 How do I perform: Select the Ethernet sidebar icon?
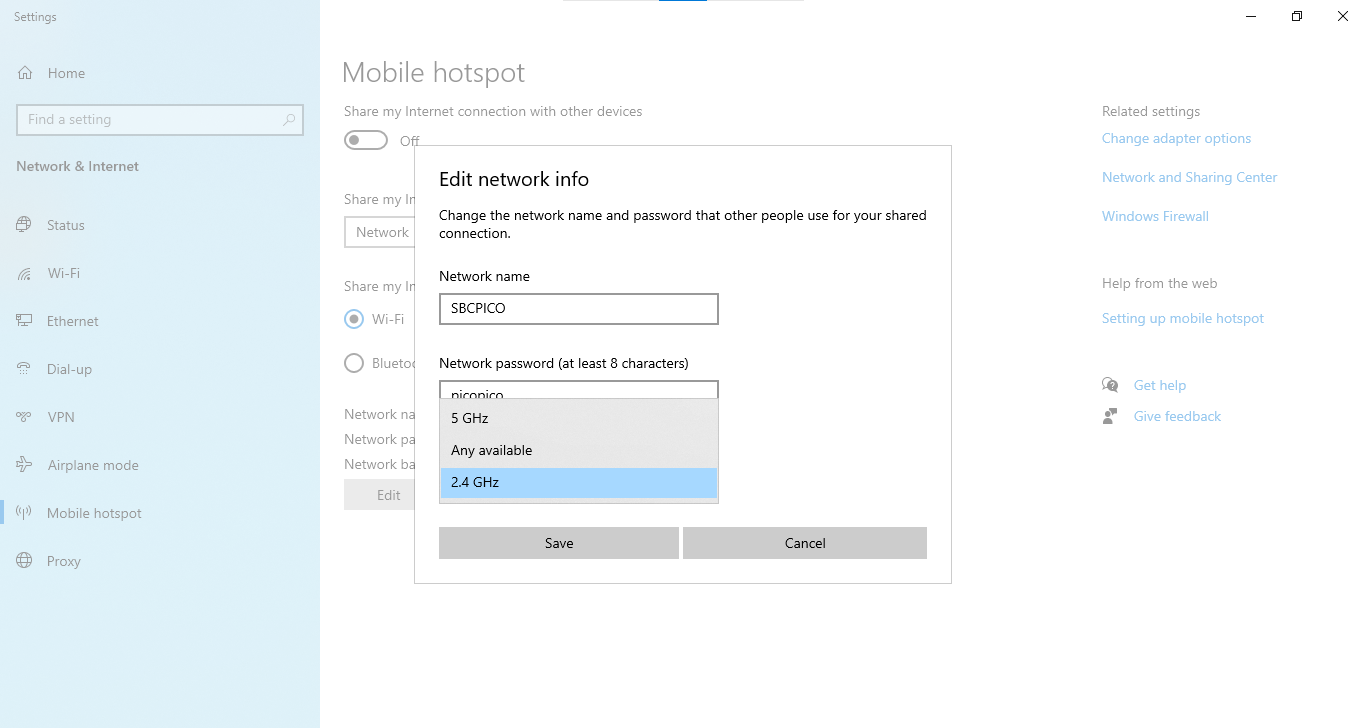(x=23, y=321)
